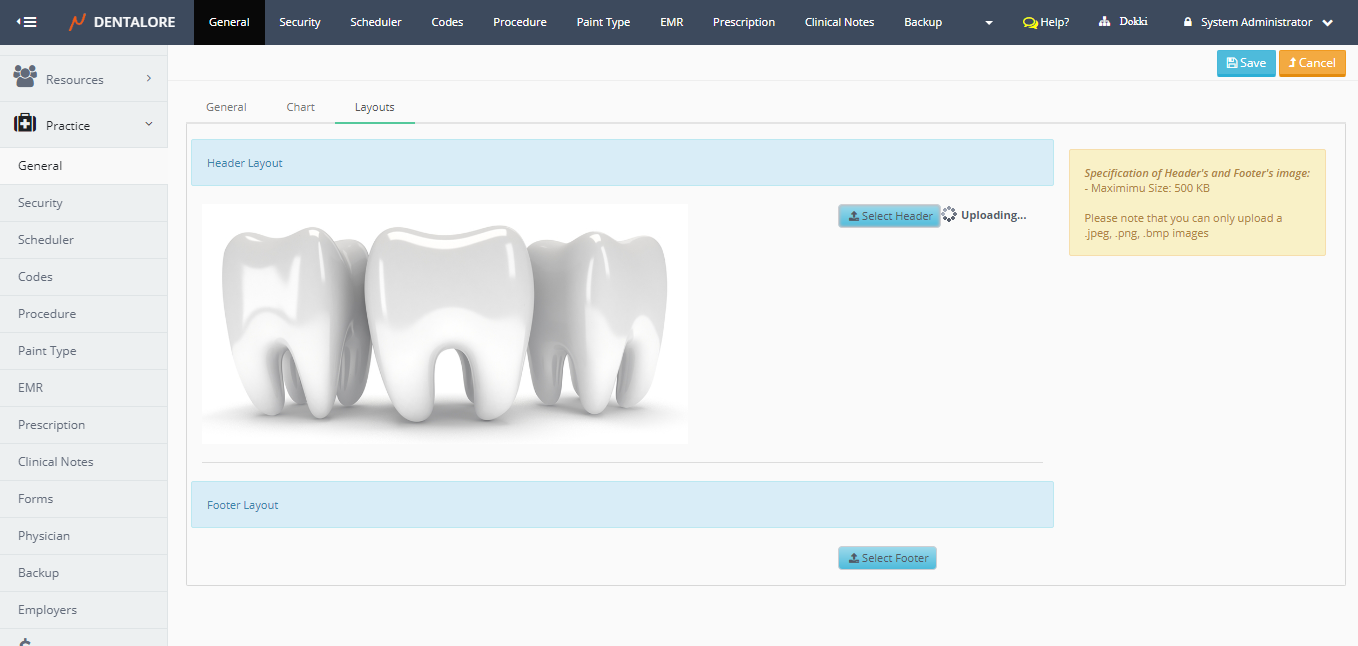Viewport: 1358px width, 646px height.
Task: Open the top navigation overflow dropdown arrow
Action: 988,23
